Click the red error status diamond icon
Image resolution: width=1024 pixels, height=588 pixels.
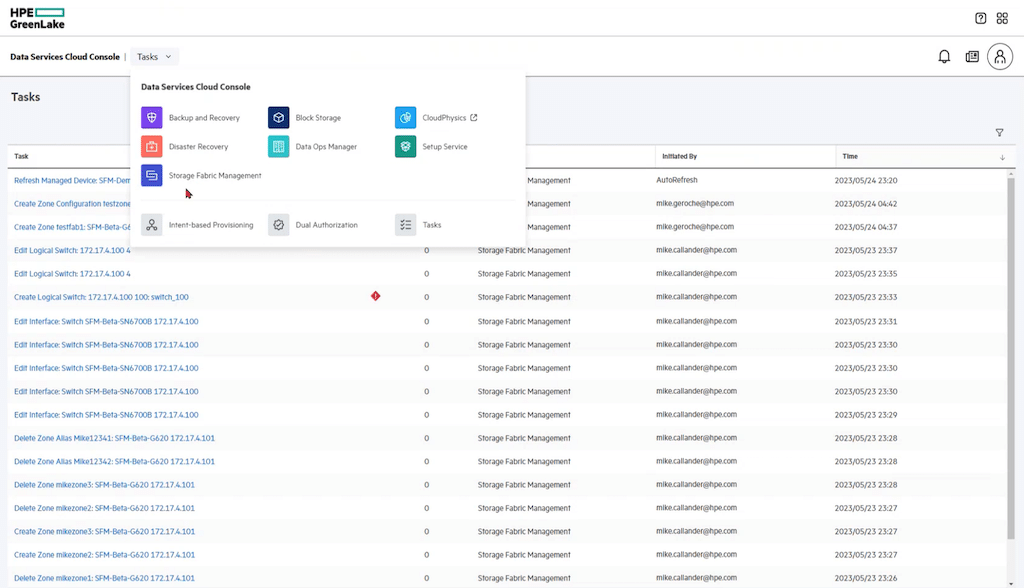pos(376,296)
